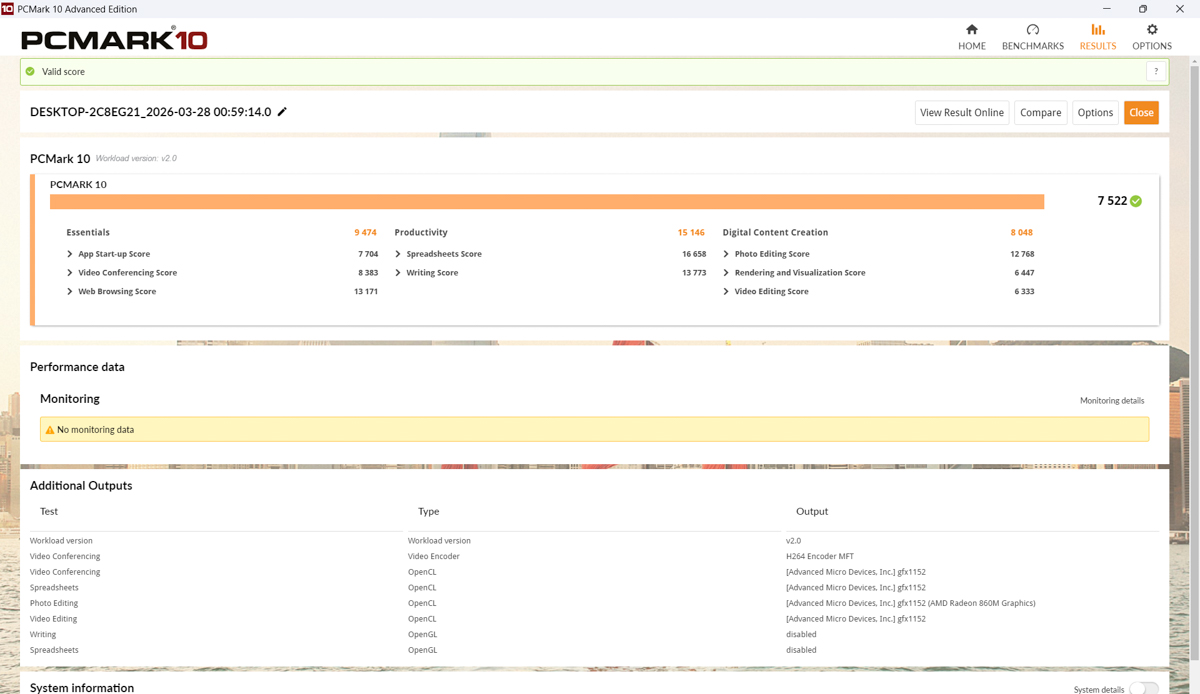Select the Results bar chart icon

[1097, 30]
